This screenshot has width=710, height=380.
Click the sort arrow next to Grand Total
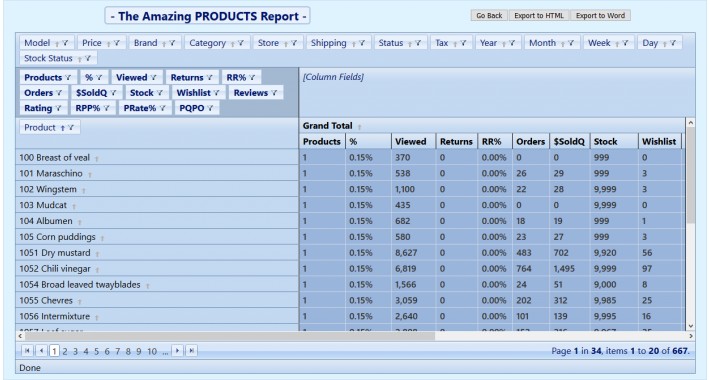[x=360, y=126]
